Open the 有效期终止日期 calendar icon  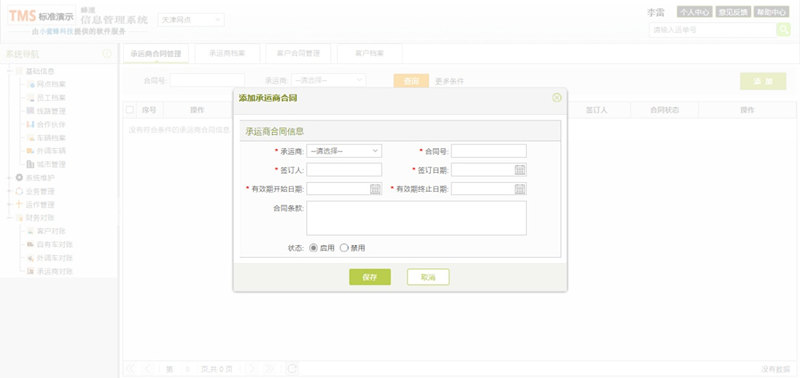[520, 189]
